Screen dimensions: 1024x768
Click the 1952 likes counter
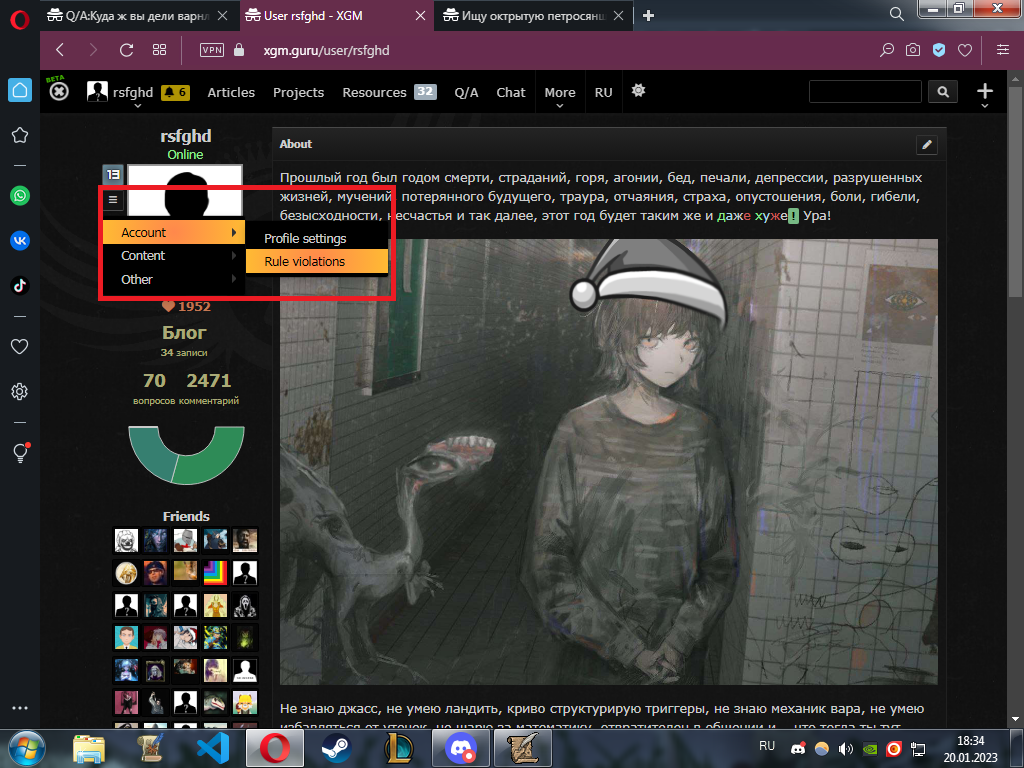click(x=186, y=306)
